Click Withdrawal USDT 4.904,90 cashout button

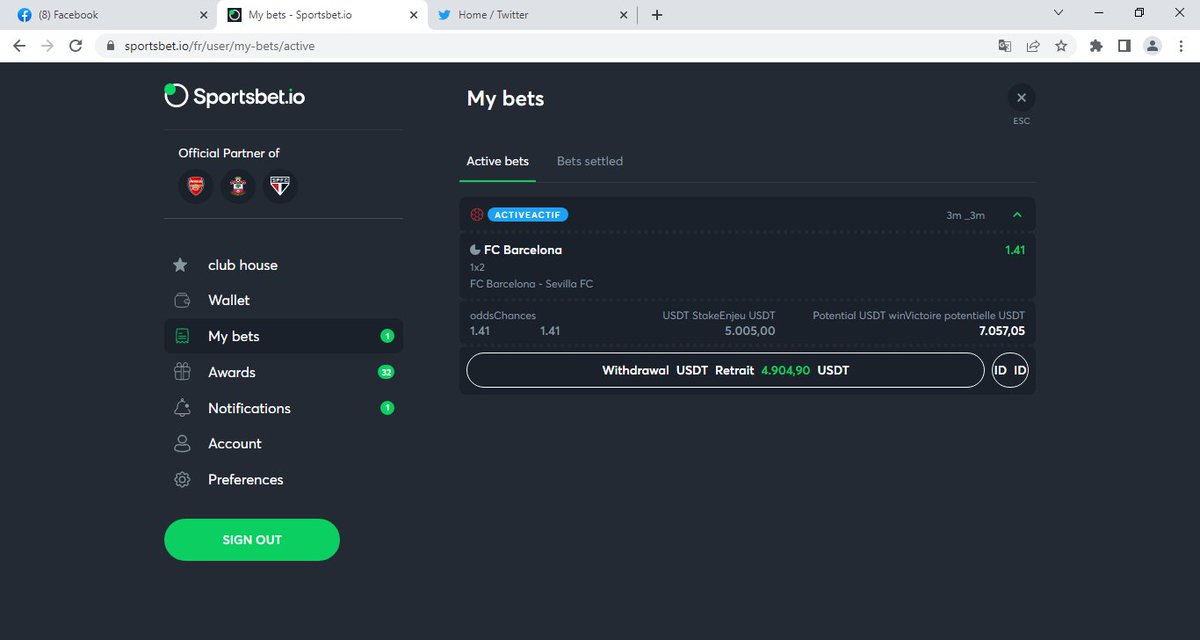[726, 370]
